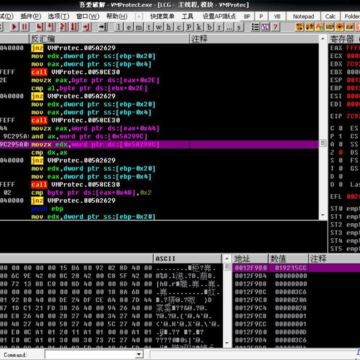Select the EFL flags register row
This screenshot has width=360, height=360.
[345, 197]
